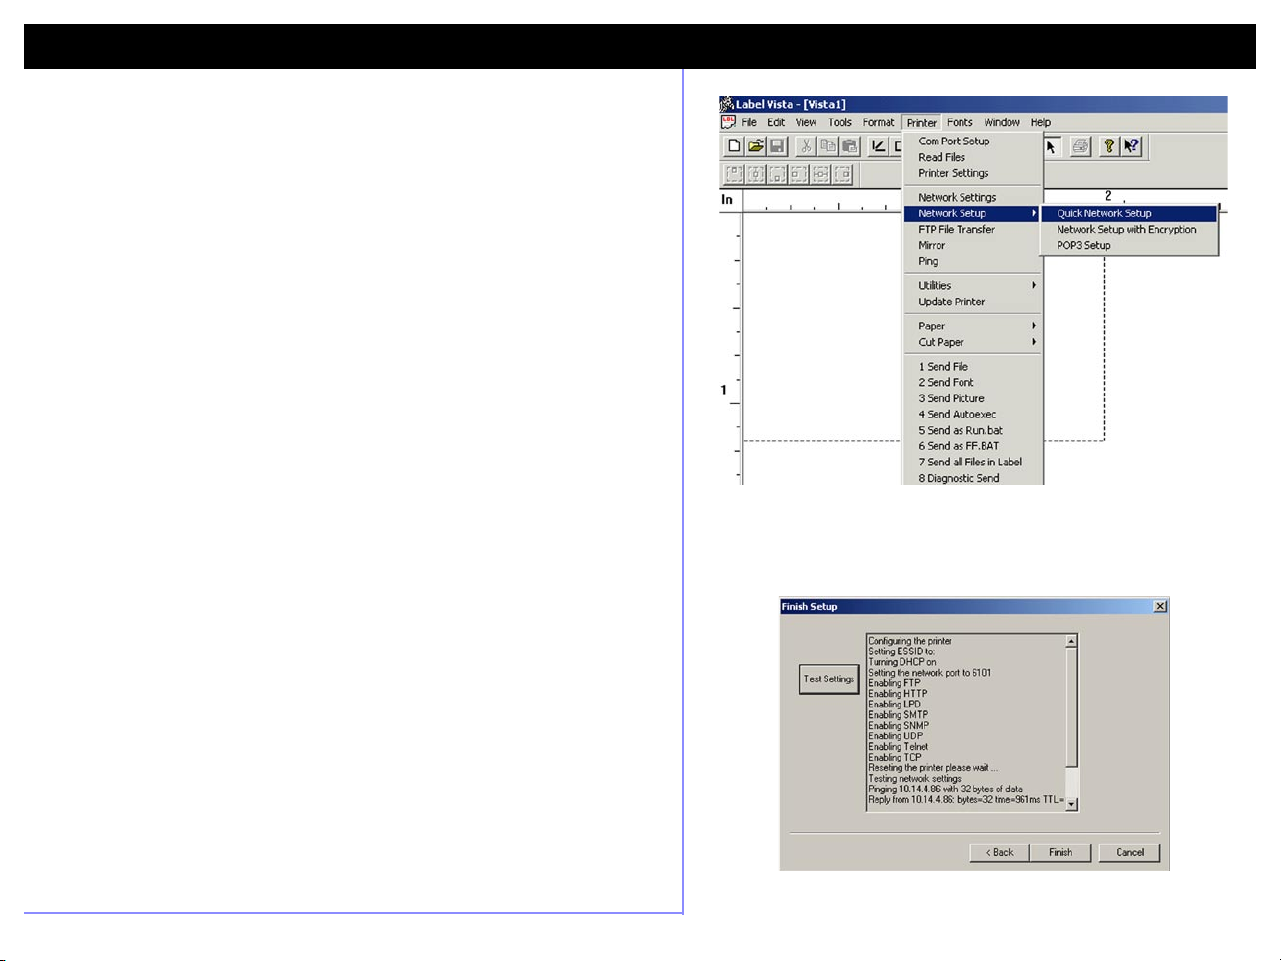
Task: Open the Window menu
Action: pyautogui.click(x=1002, y=123)
